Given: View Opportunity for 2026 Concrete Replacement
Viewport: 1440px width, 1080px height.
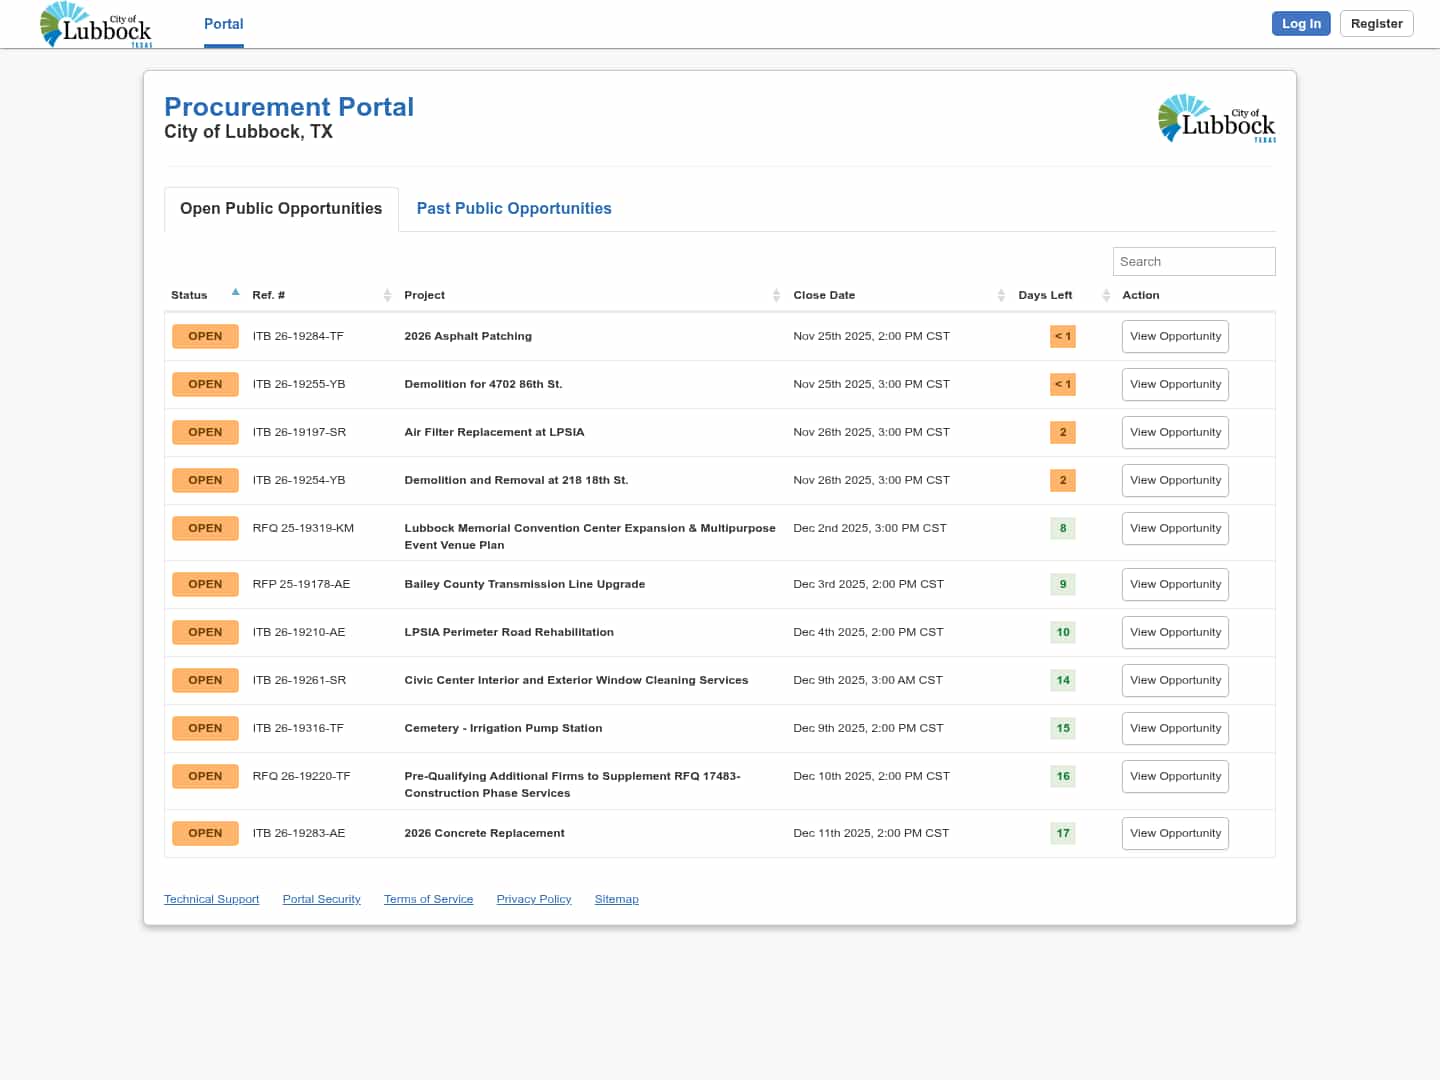Looking at the screenshot, I should point(1175,833).
